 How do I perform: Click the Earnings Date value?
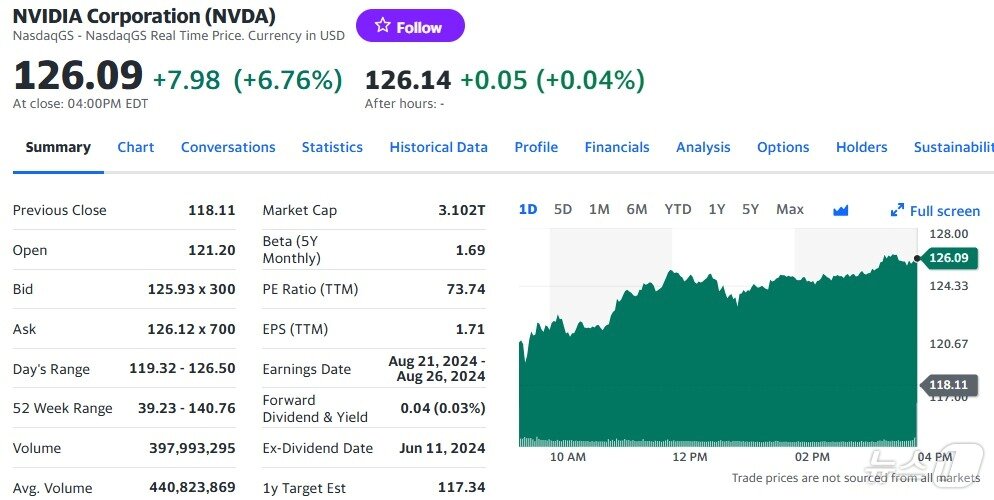[x=436, y=368]
